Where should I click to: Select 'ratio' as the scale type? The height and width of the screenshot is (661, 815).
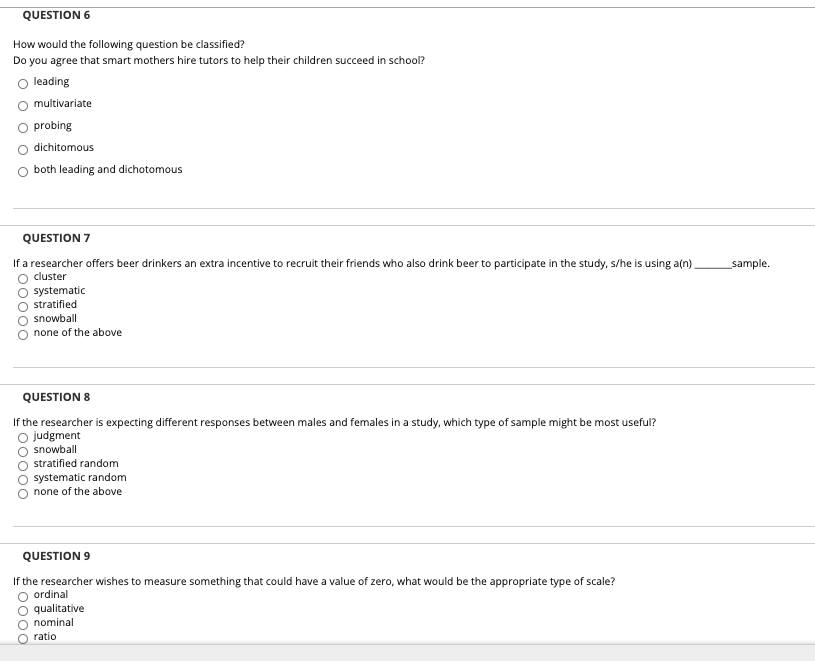pyautogui.click(x=22, y=637)
